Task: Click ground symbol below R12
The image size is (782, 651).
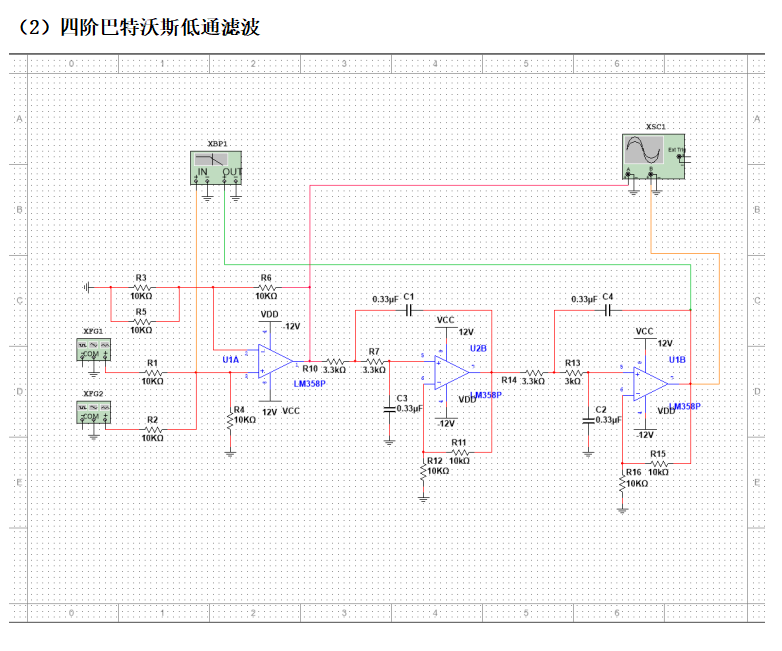Action: point(423,498)
